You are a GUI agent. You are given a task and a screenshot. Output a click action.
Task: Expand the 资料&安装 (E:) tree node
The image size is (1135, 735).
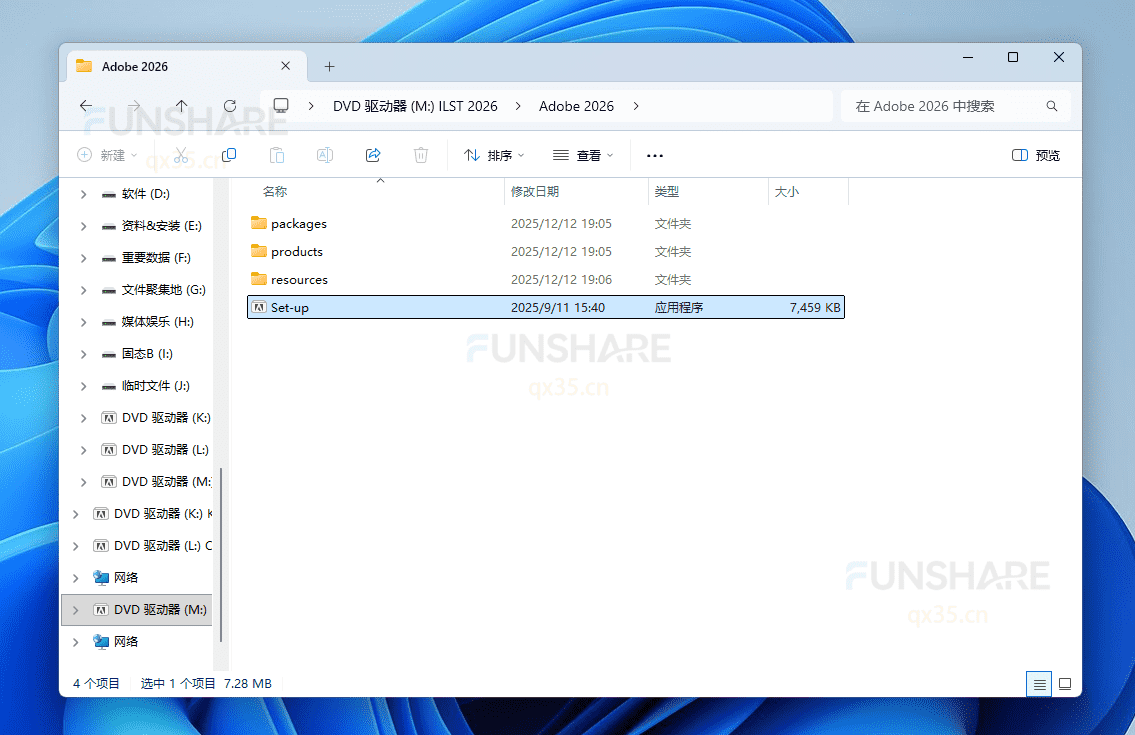click(x=83, y=226)
